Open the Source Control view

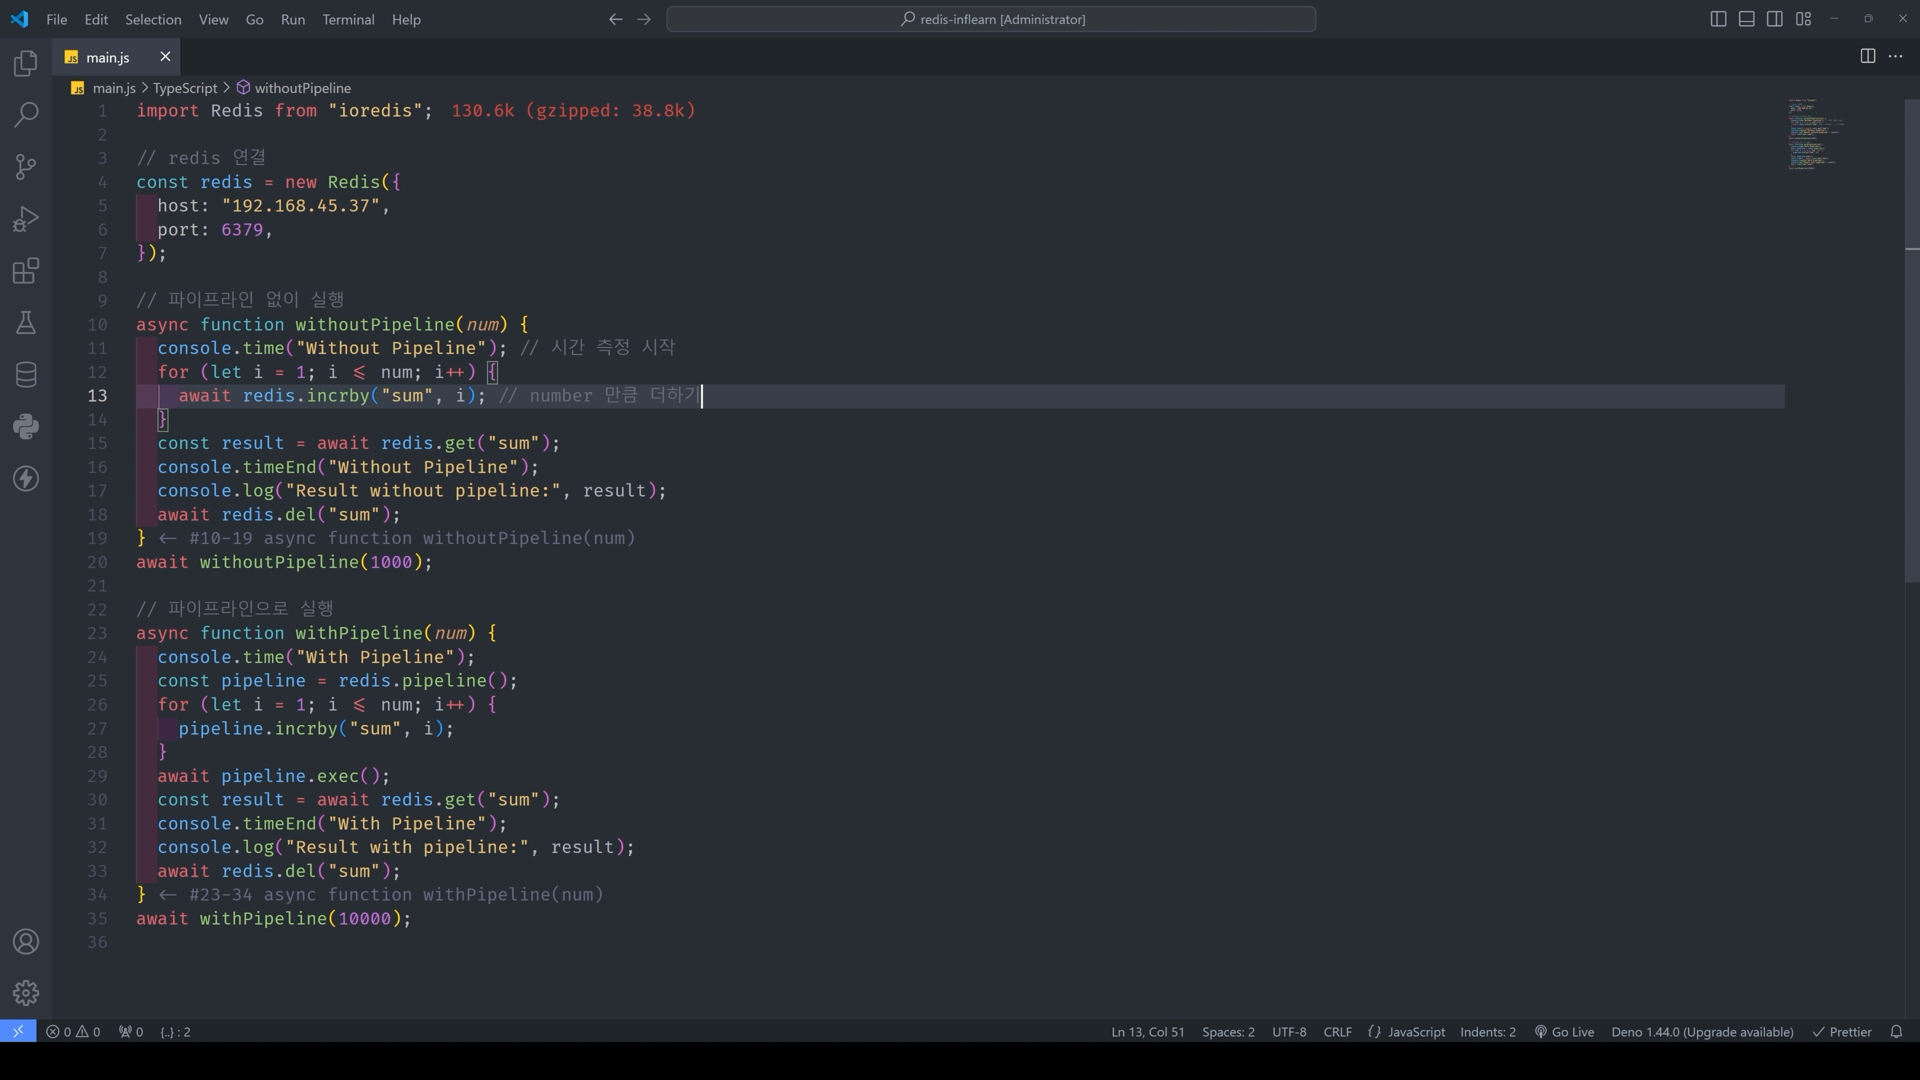click(x=26, y=167)
